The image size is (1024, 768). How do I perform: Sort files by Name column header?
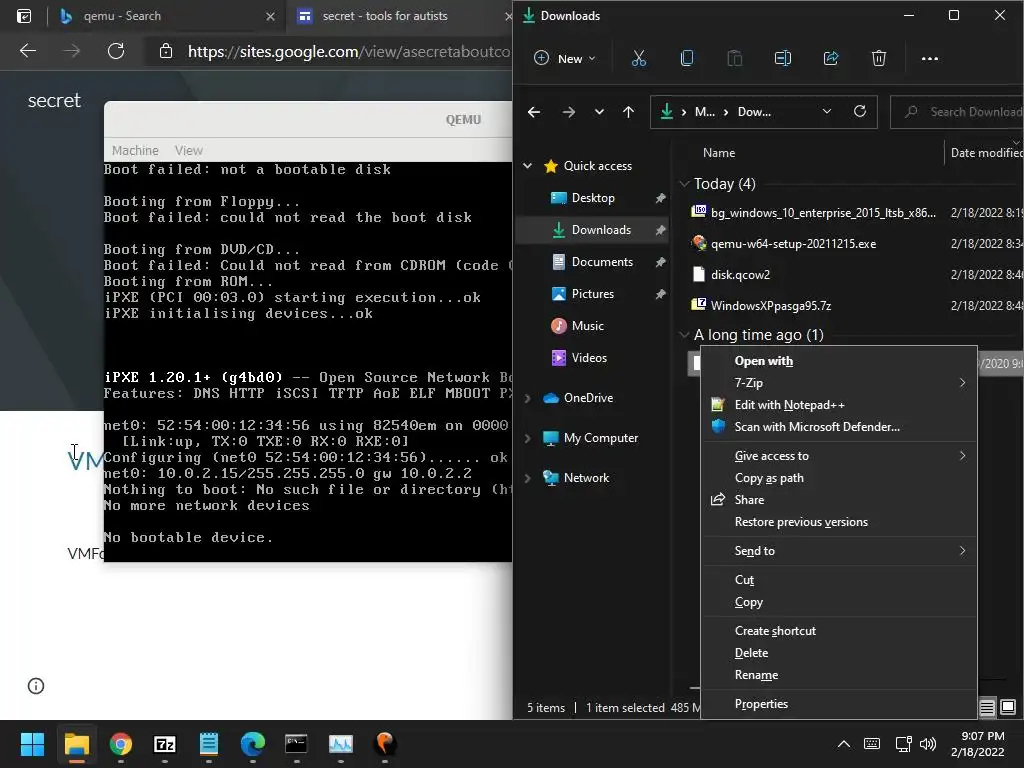719,153
